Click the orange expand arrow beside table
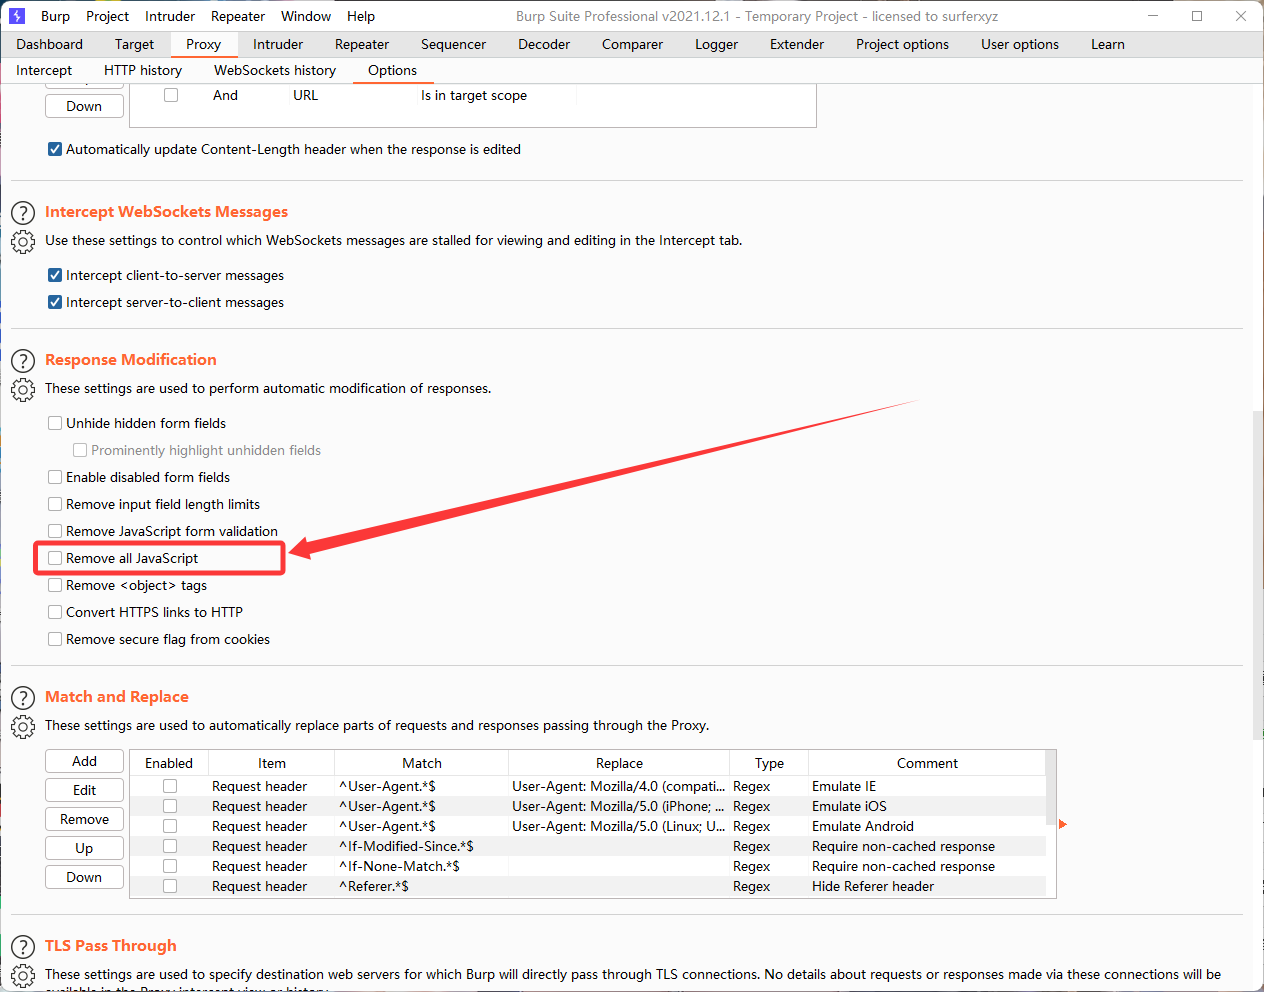Image resolution: width=1264 pixels, height=992 pixels. (1063, 824)
